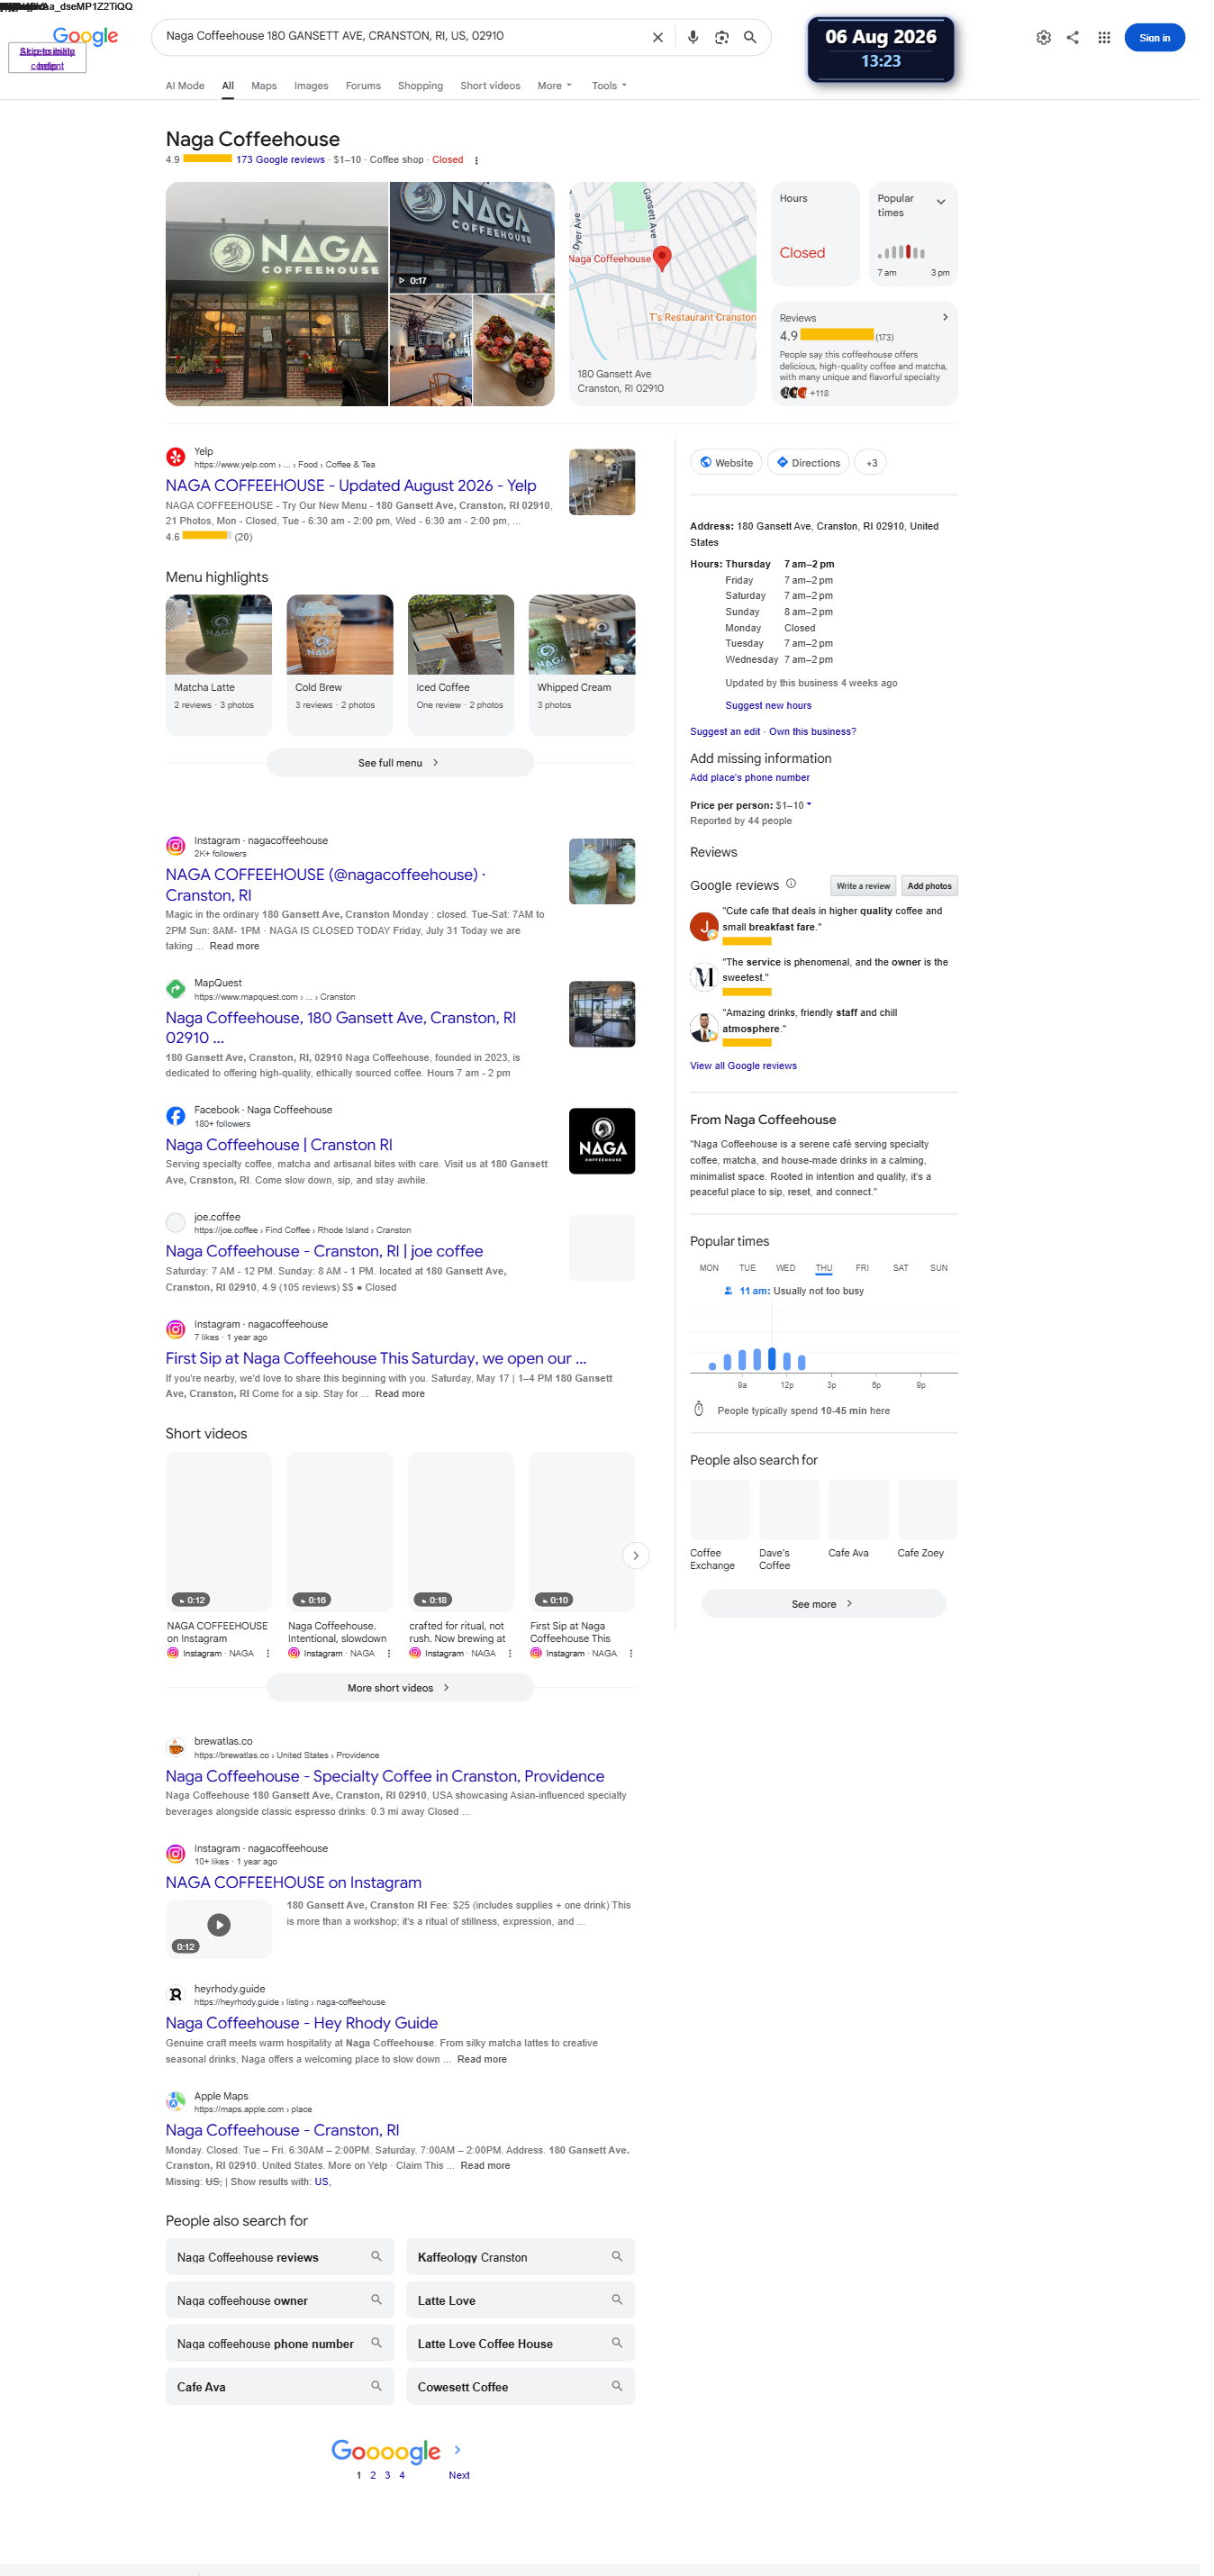1214x2576 pixels.
Task: Open the Google apps grid
Action: 1104,37
